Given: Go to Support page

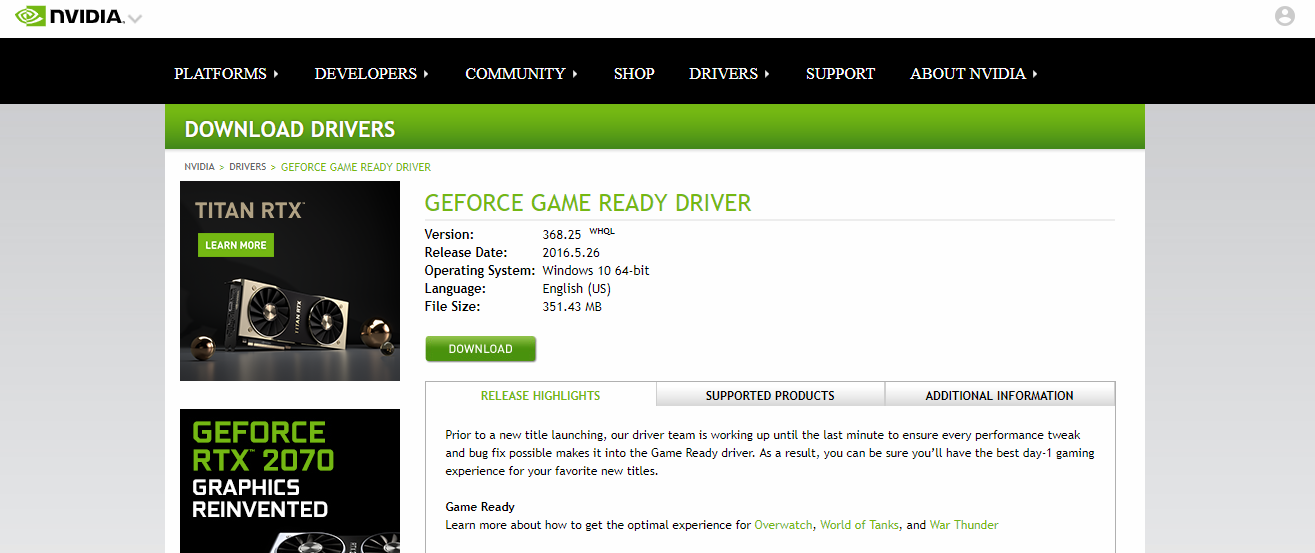Looking at the screenshot, I should [x=840, y=73].
